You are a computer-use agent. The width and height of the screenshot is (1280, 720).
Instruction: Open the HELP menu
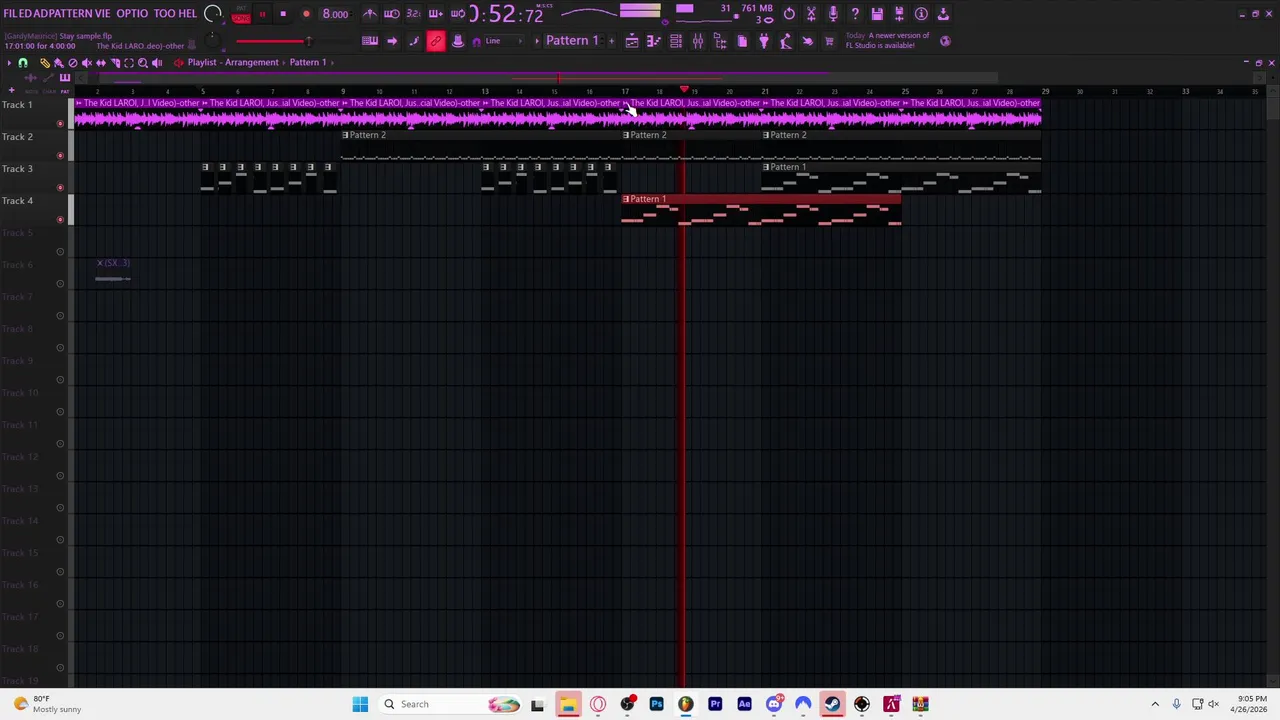tap(188, 14)
